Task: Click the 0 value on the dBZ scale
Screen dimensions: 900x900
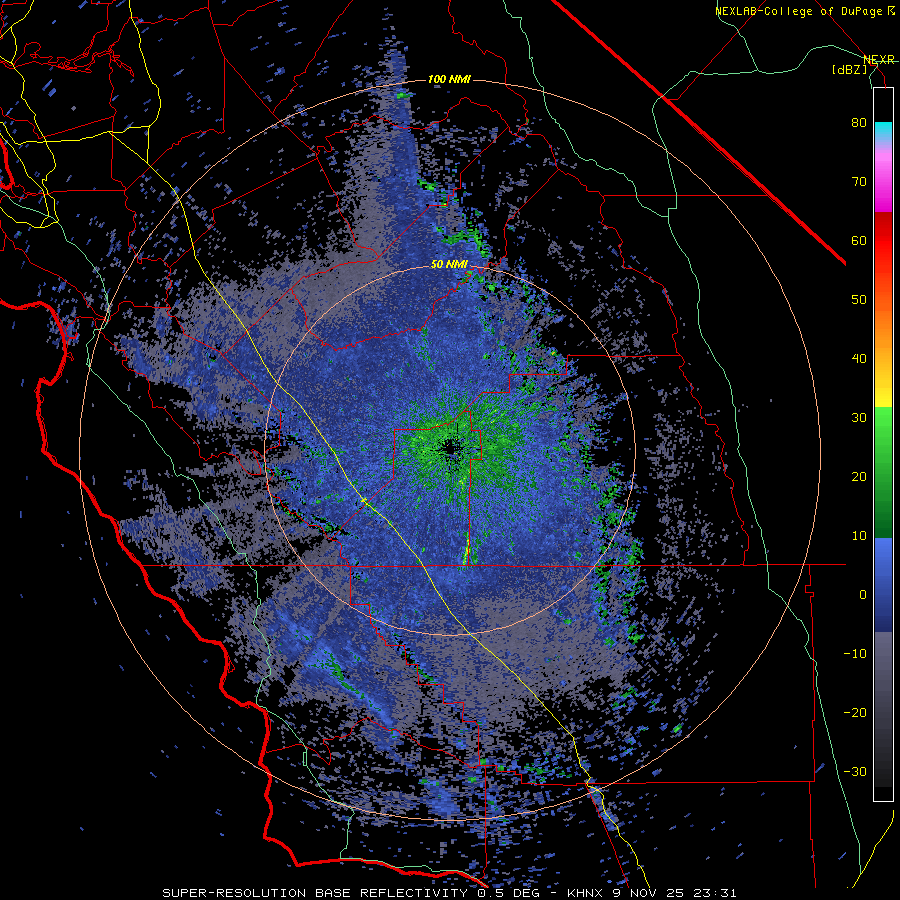Action: coord(863,595)
